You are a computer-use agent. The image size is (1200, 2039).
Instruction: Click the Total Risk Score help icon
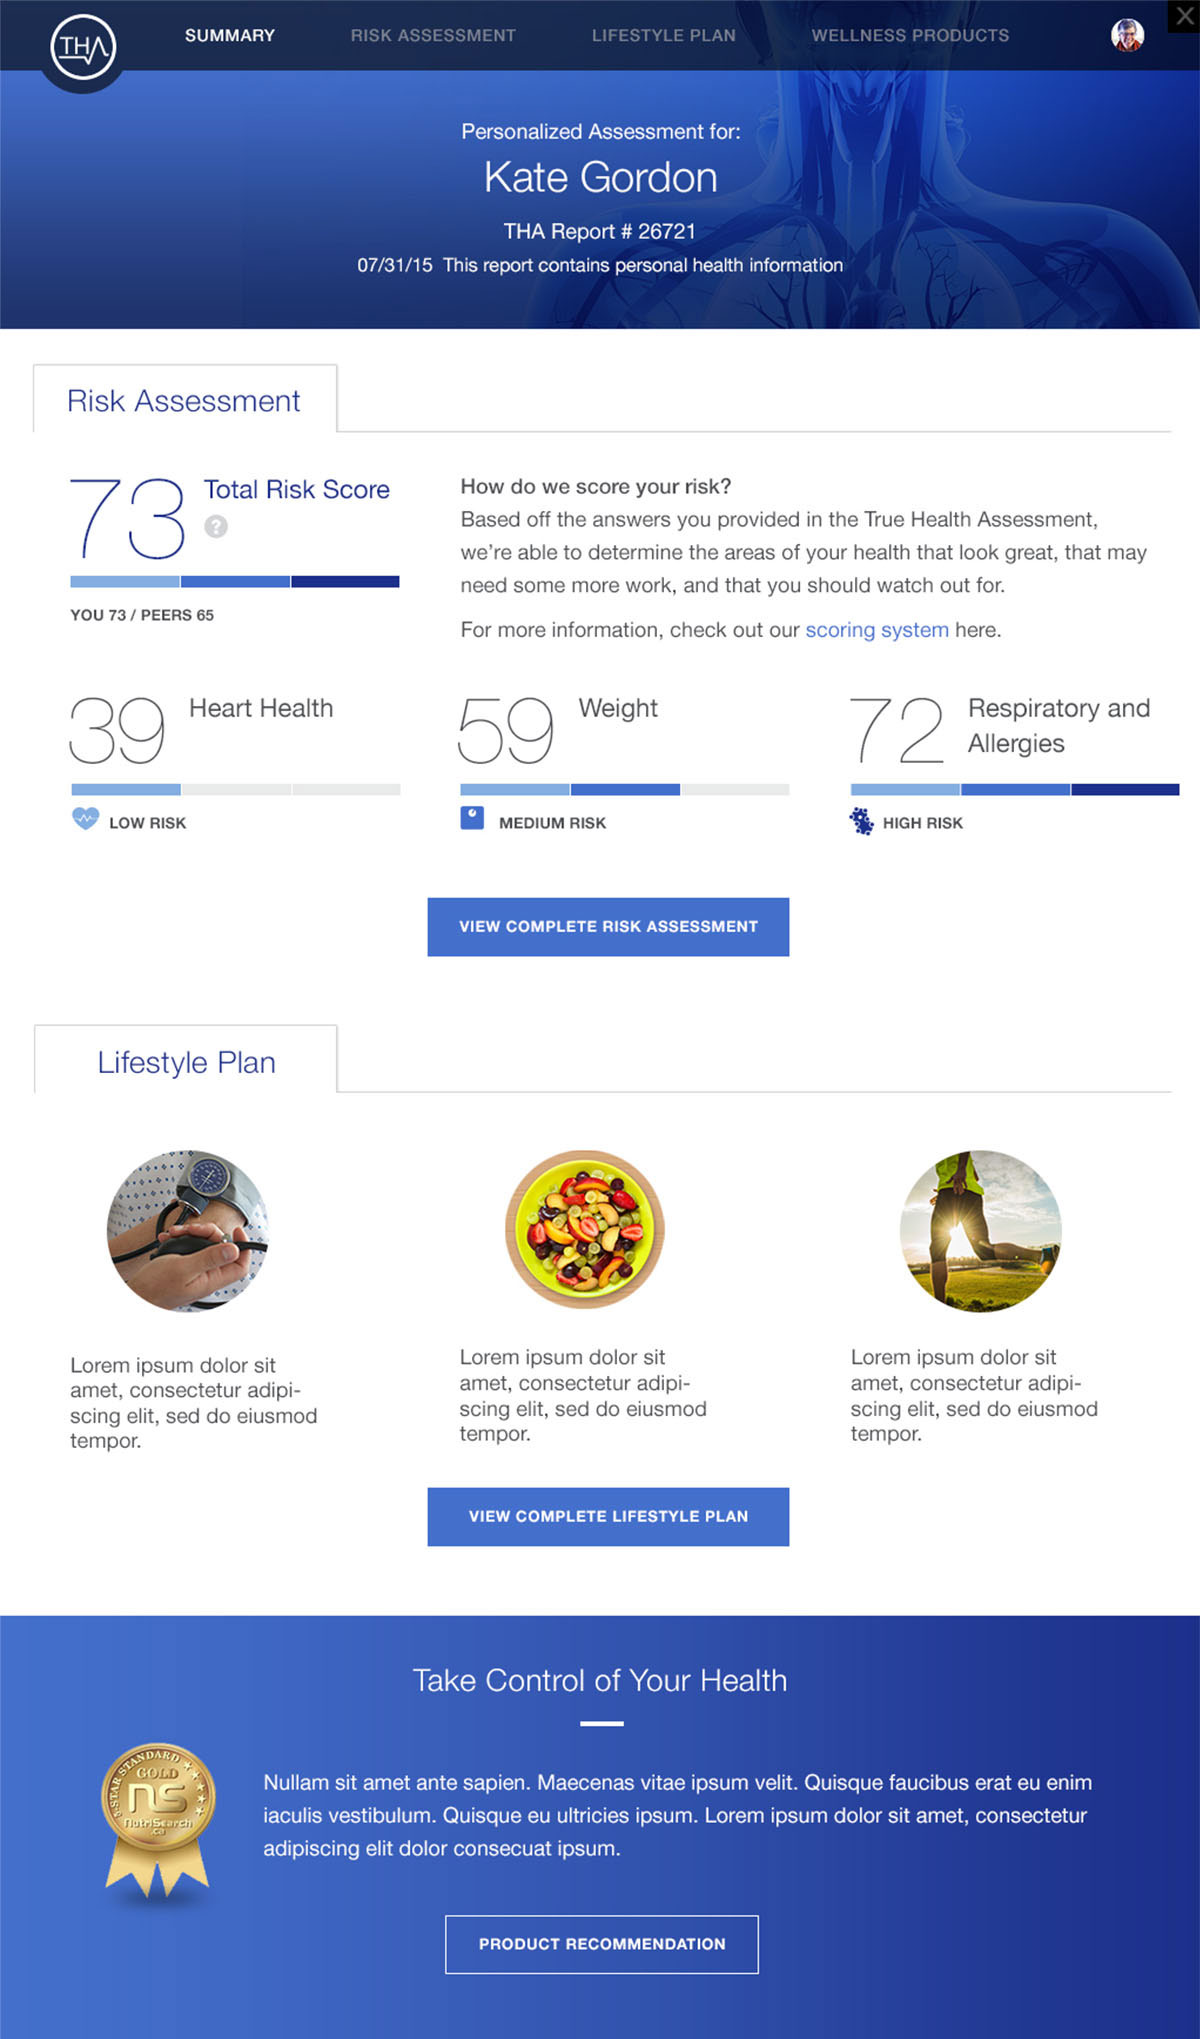[216, 526]
